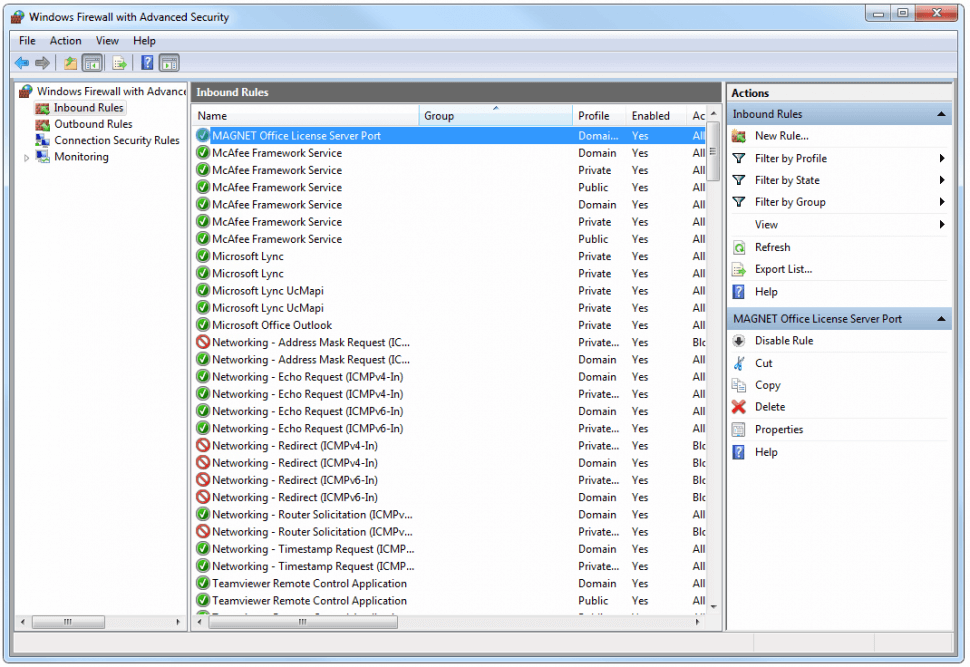
Task: Select the MAGNET Office License Server Port rule
Action: (x=449, y=136)
